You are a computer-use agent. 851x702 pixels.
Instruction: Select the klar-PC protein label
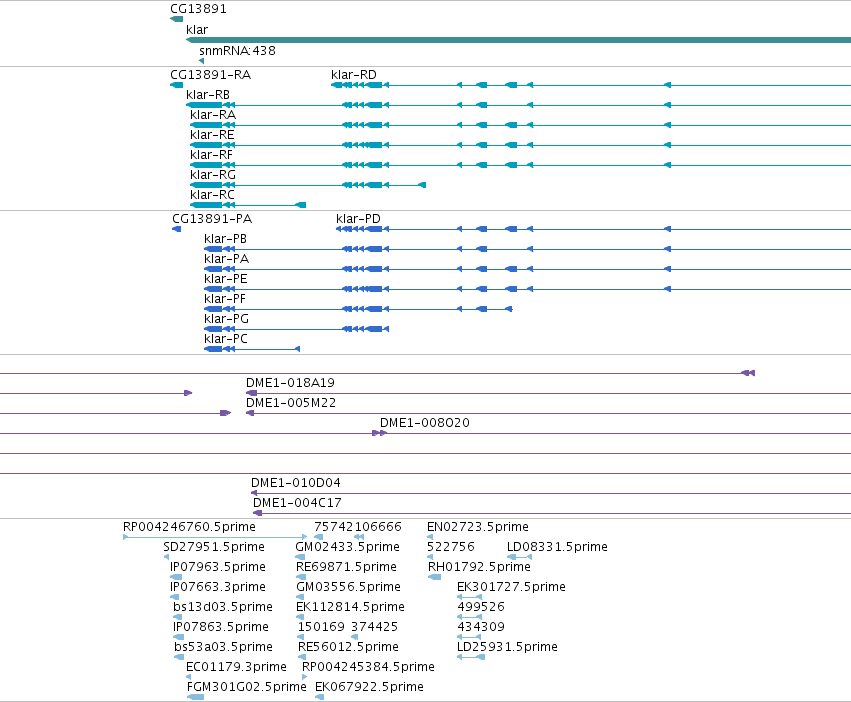[x=226, y=339]
